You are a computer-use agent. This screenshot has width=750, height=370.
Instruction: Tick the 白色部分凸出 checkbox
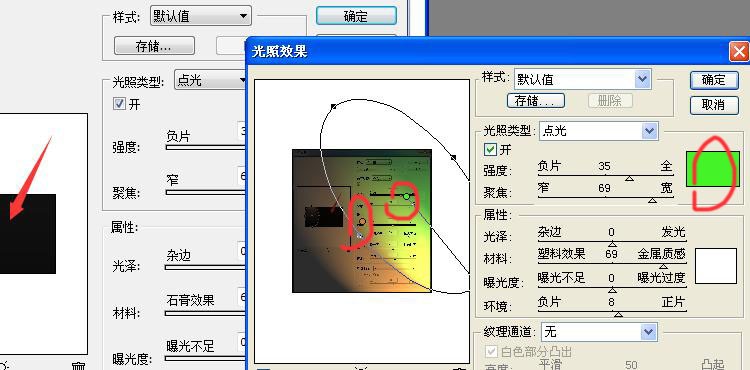point(490,352)
